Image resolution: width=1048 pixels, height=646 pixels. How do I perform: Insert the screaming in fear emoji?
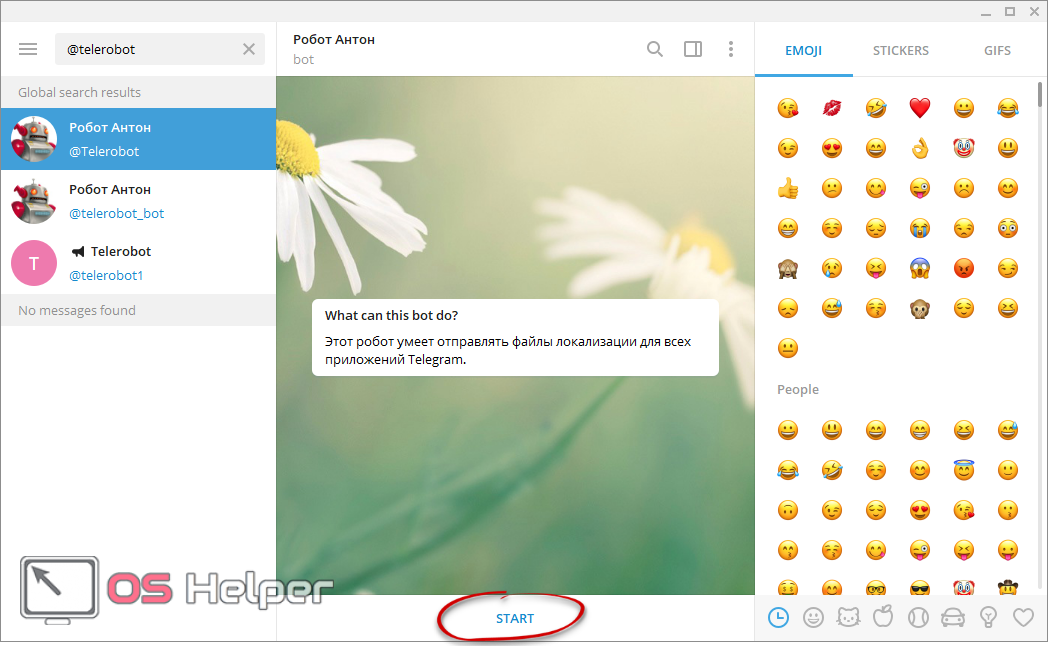tap(920, 269)
